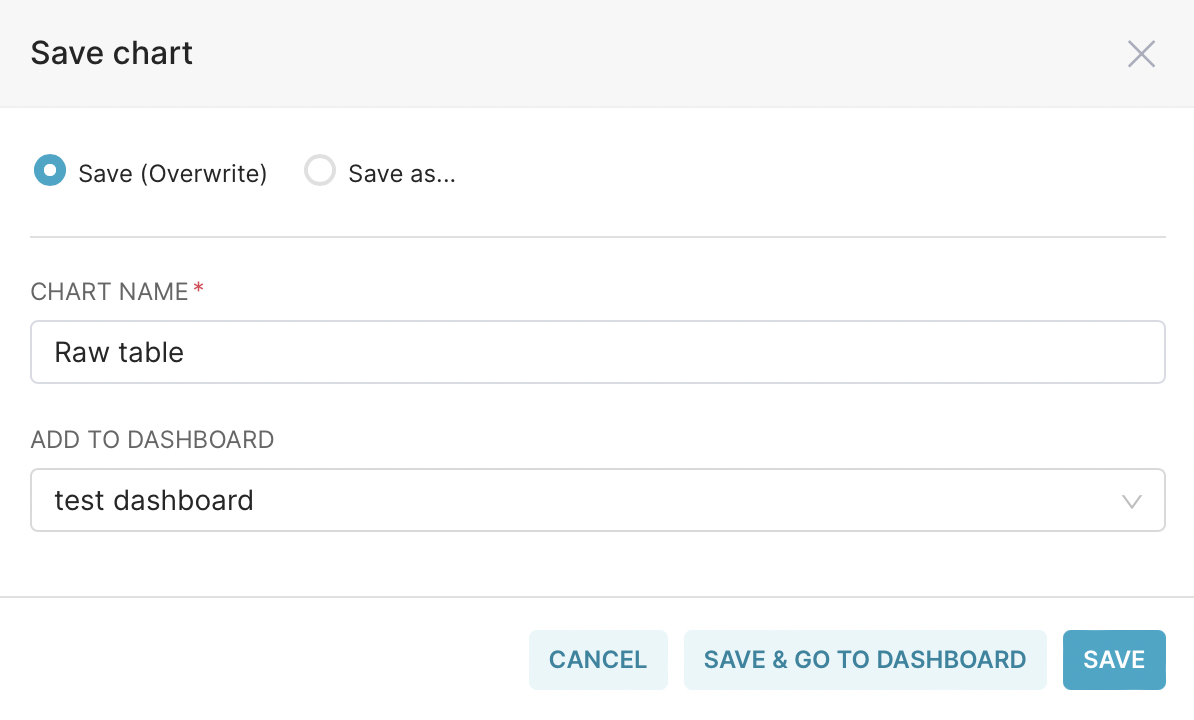The height and width of the screenshot is (720, 1194).
Task: Click the red required asterisk marker
Action: (198, 289)
